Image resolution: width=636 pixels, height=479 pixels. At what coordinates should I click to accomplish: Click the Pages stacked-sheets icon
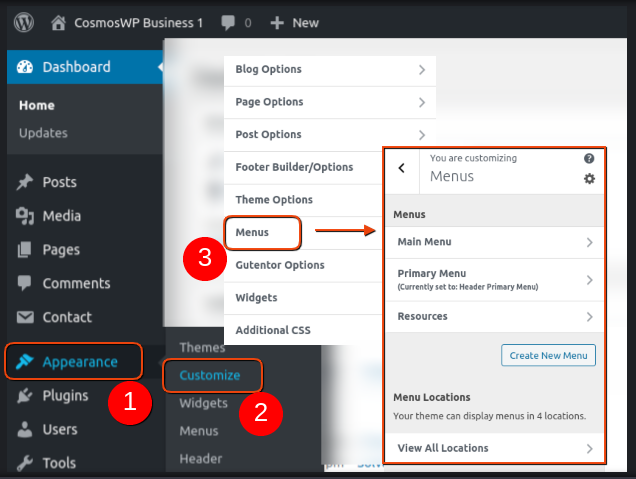[x=24, y=249]
